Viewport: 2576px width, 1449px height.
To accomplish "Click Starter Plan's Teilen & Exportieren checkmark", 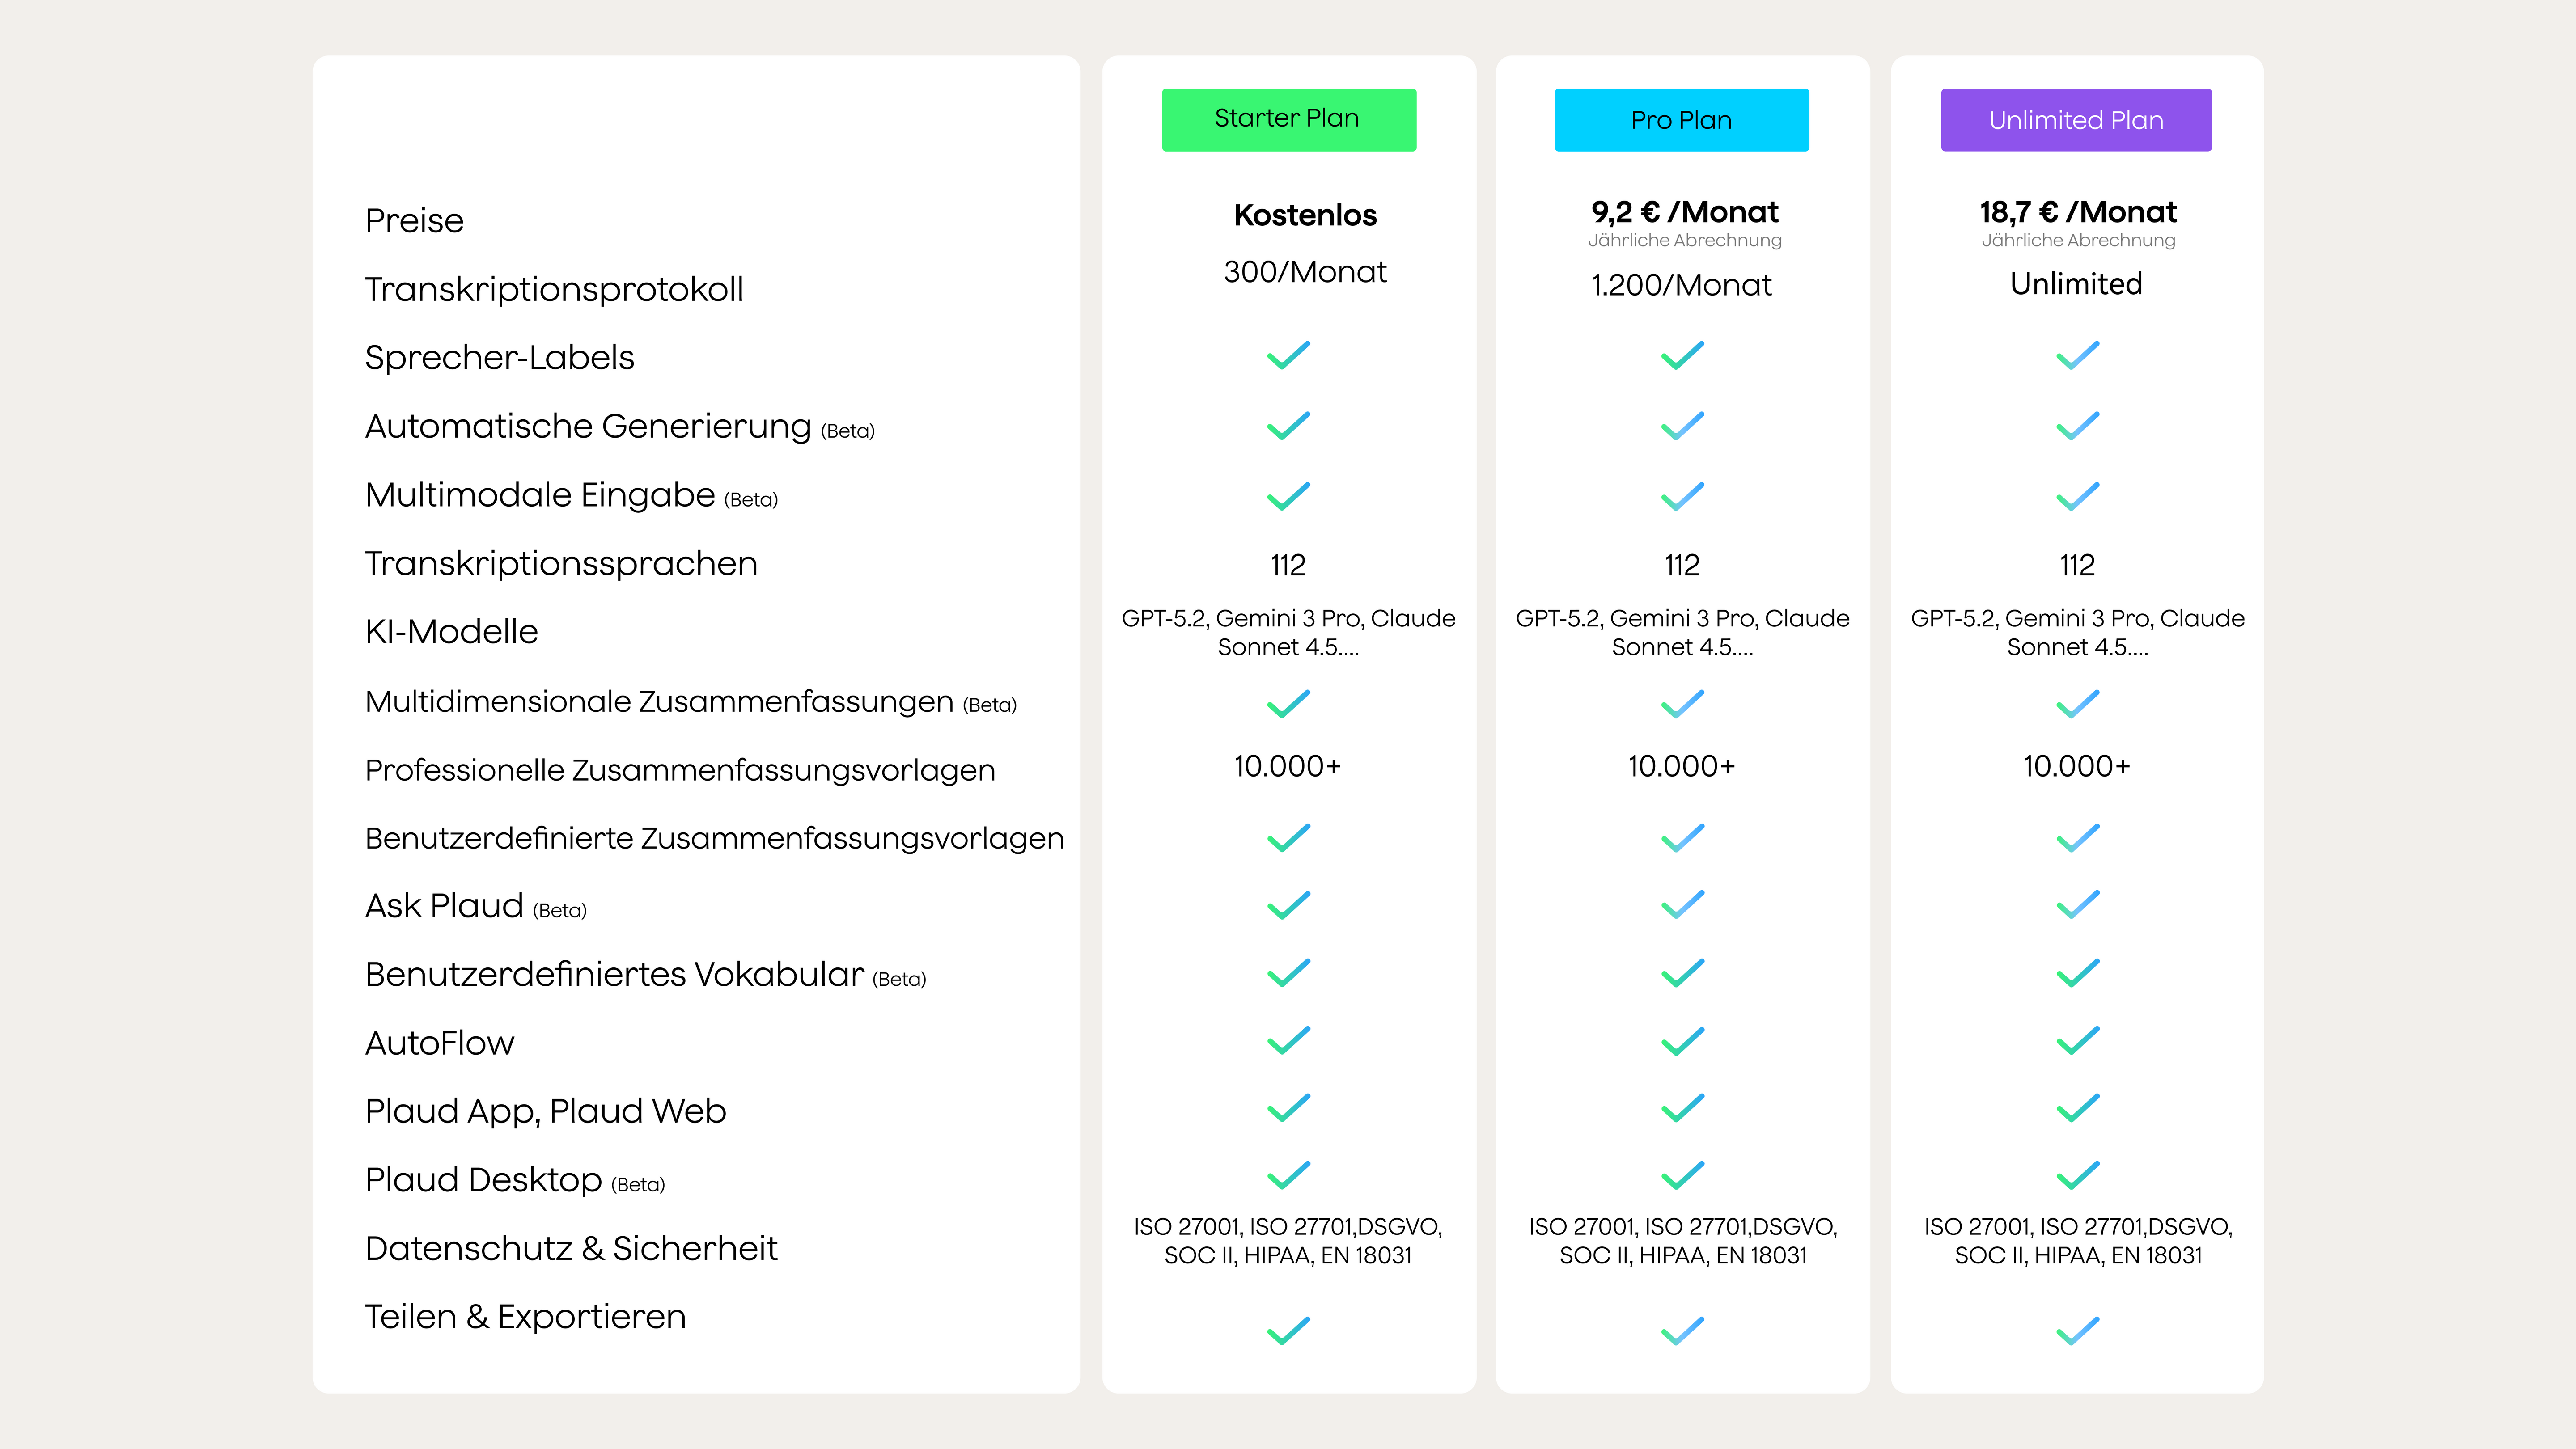I will [1288, 1331].
